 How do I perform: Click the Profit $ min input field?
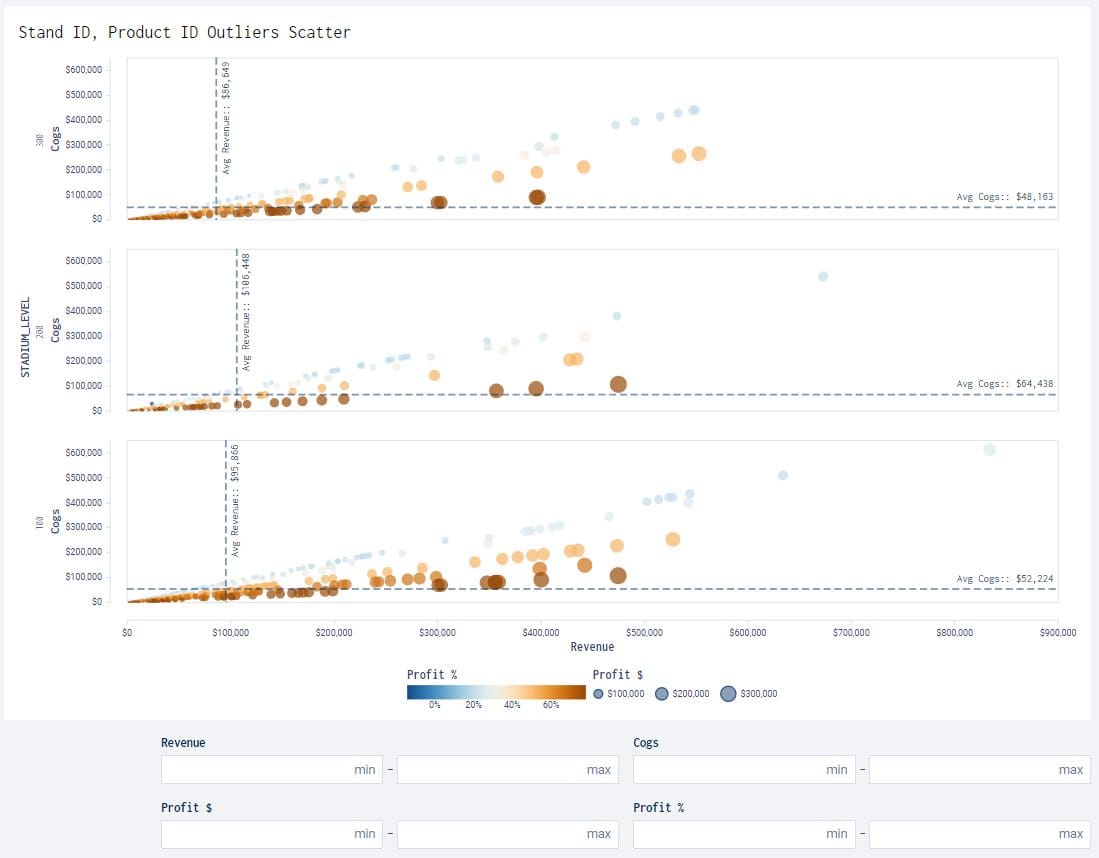coord(271,833)
